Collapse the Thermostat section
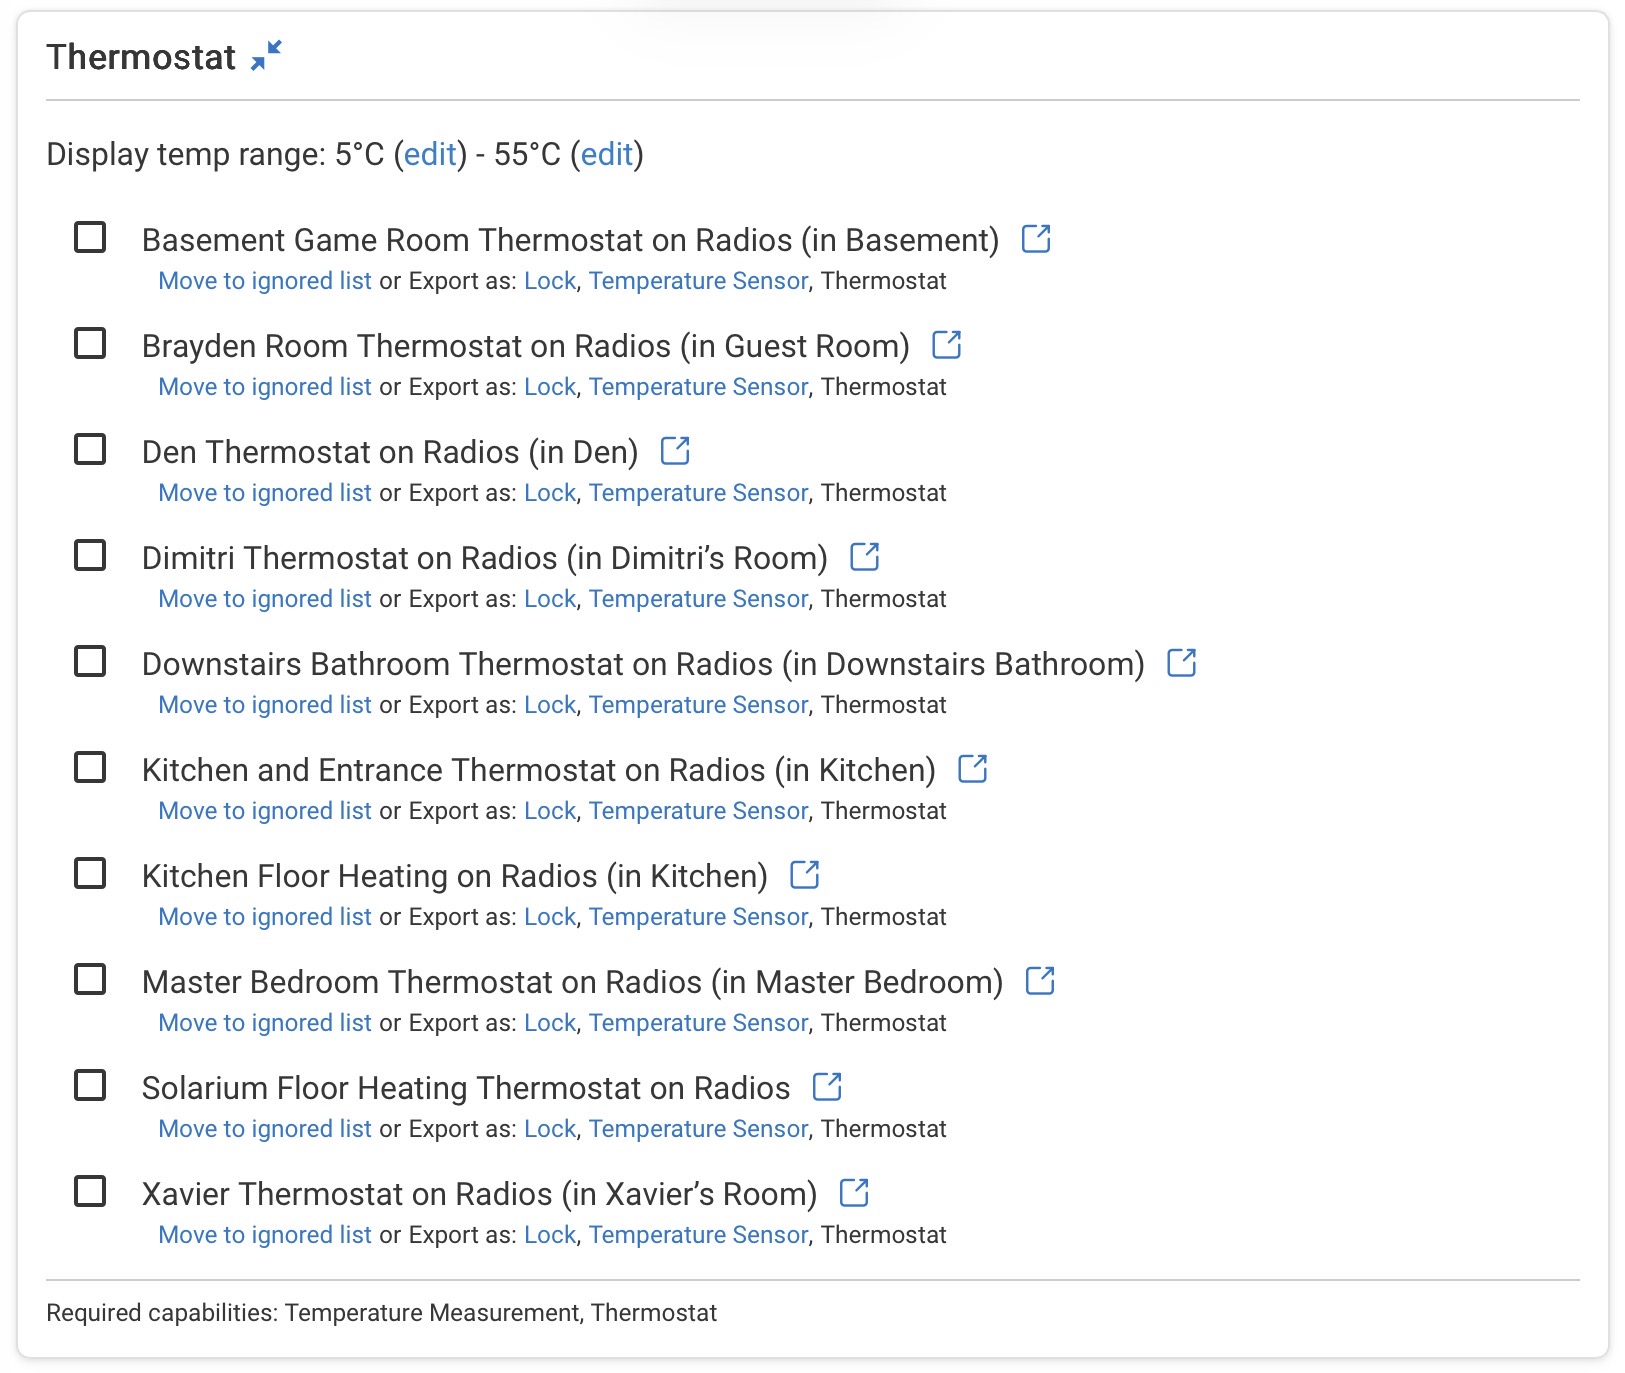Image resolution: width=1625 pixels, height=1373 pixels. click(266, 56)
